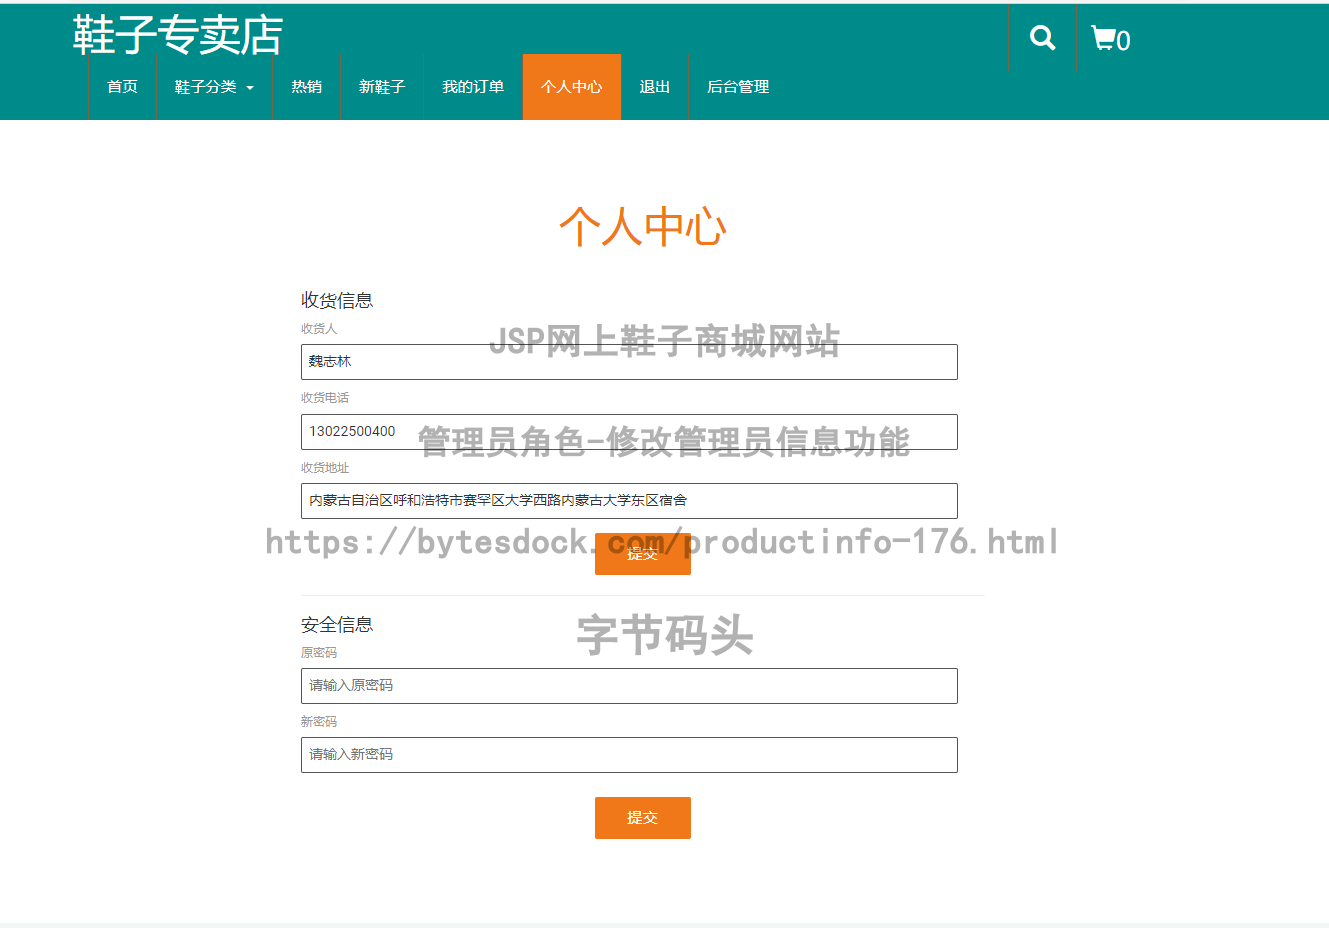1329x928 pixels.
Task: Select the 鞋子专卖店 store logo
Action: click(x=175, y=35)
